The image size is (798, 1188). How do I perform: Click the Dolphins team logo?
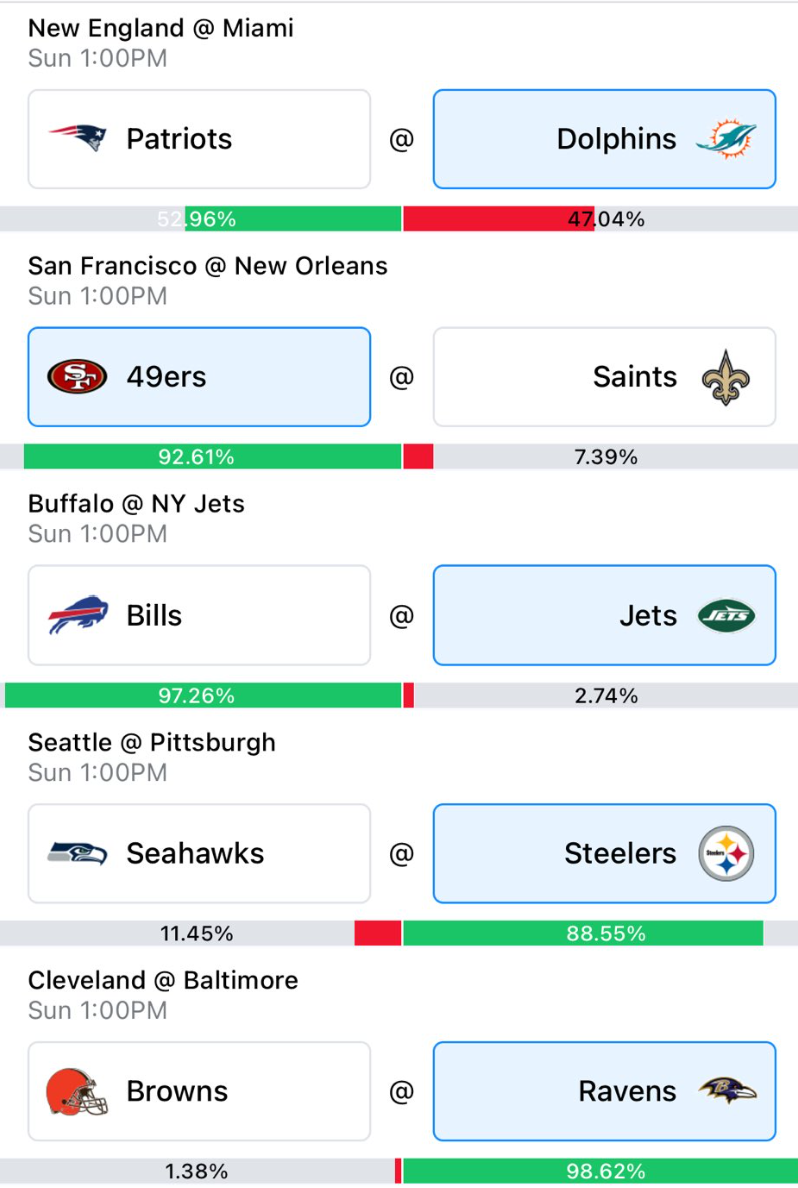pyautogui.click(x=726, y=139)
